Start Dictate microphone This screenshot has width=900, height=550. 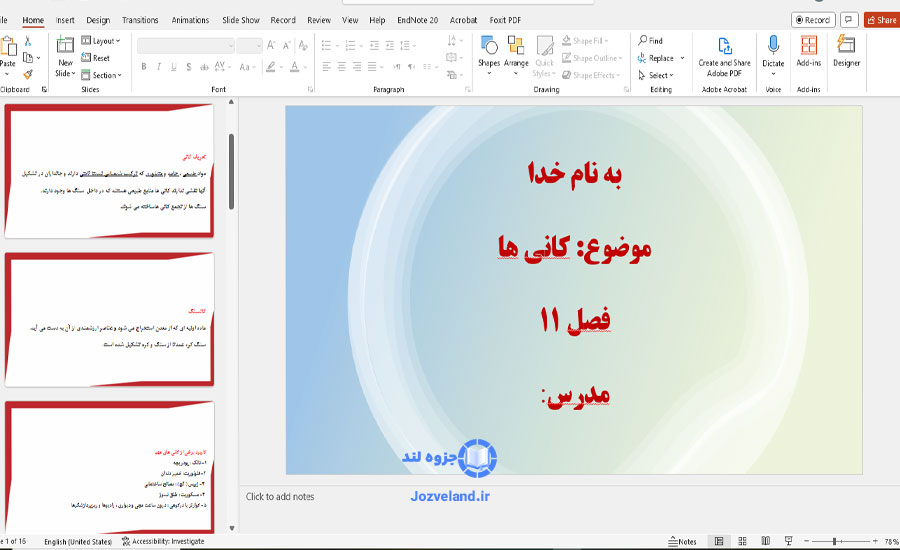773,45
